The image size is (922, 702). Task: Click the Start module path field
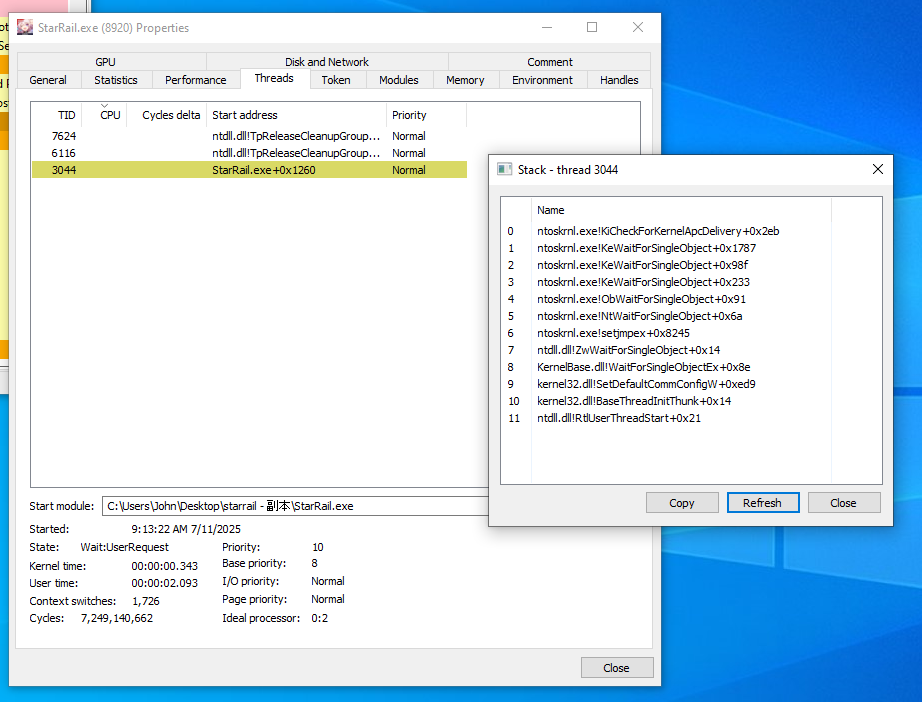295,506
